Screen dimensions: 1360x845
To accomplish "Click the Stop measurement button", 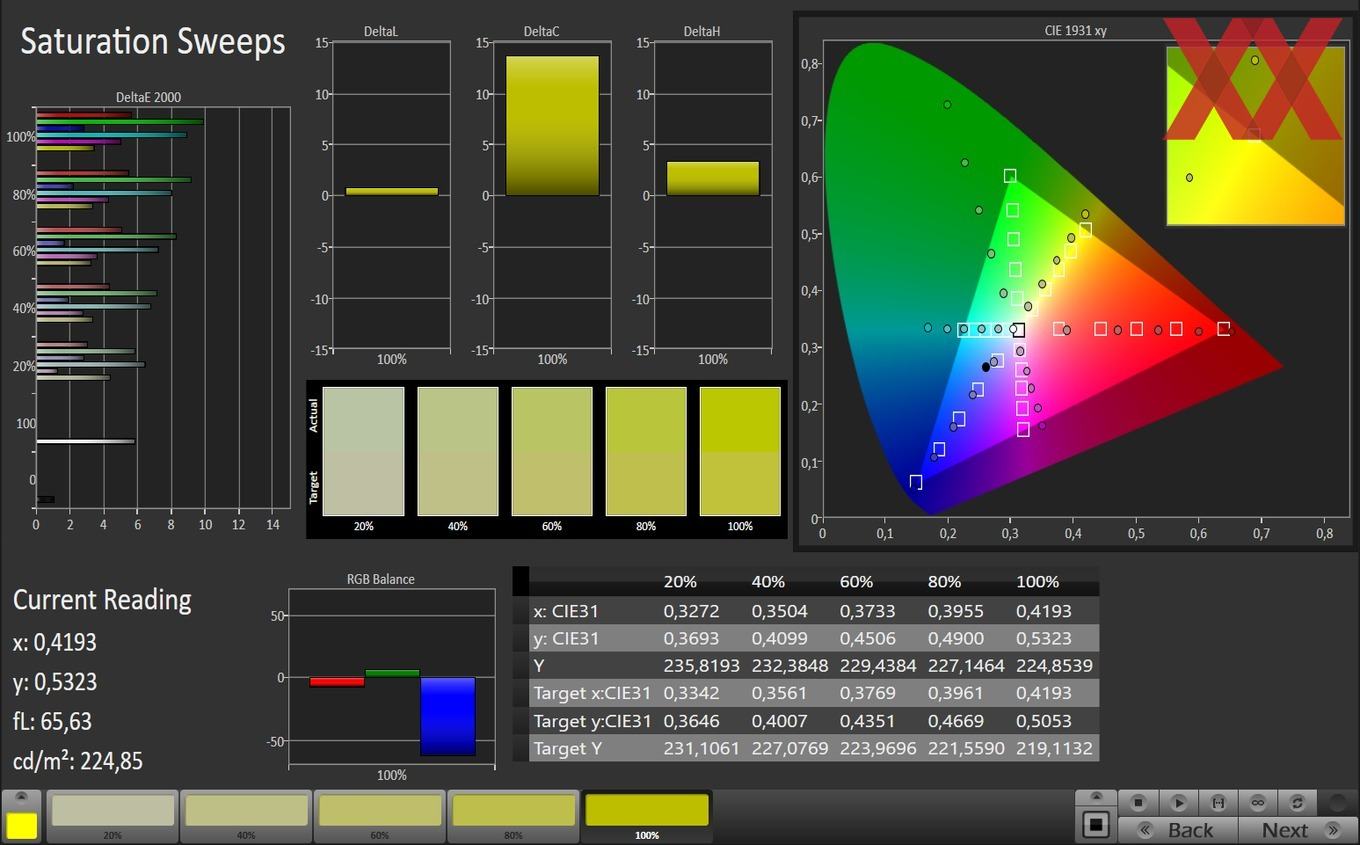I will click(x=1138, y=802).
